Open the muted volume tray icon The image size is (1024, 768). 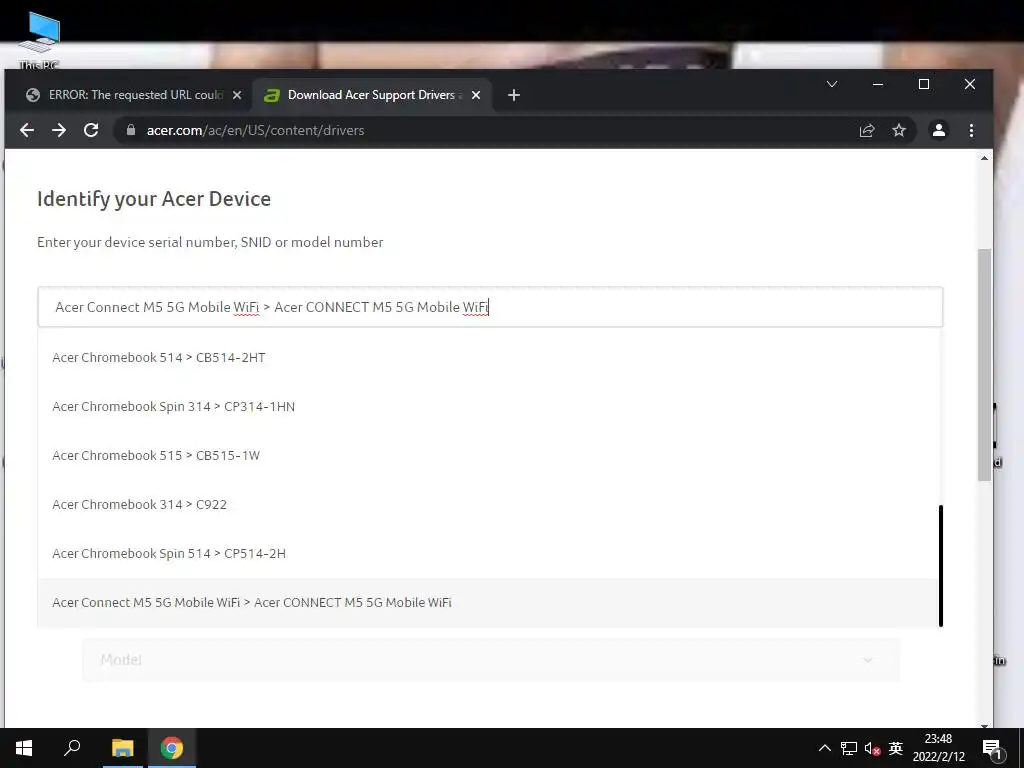(x=872, y=748)
